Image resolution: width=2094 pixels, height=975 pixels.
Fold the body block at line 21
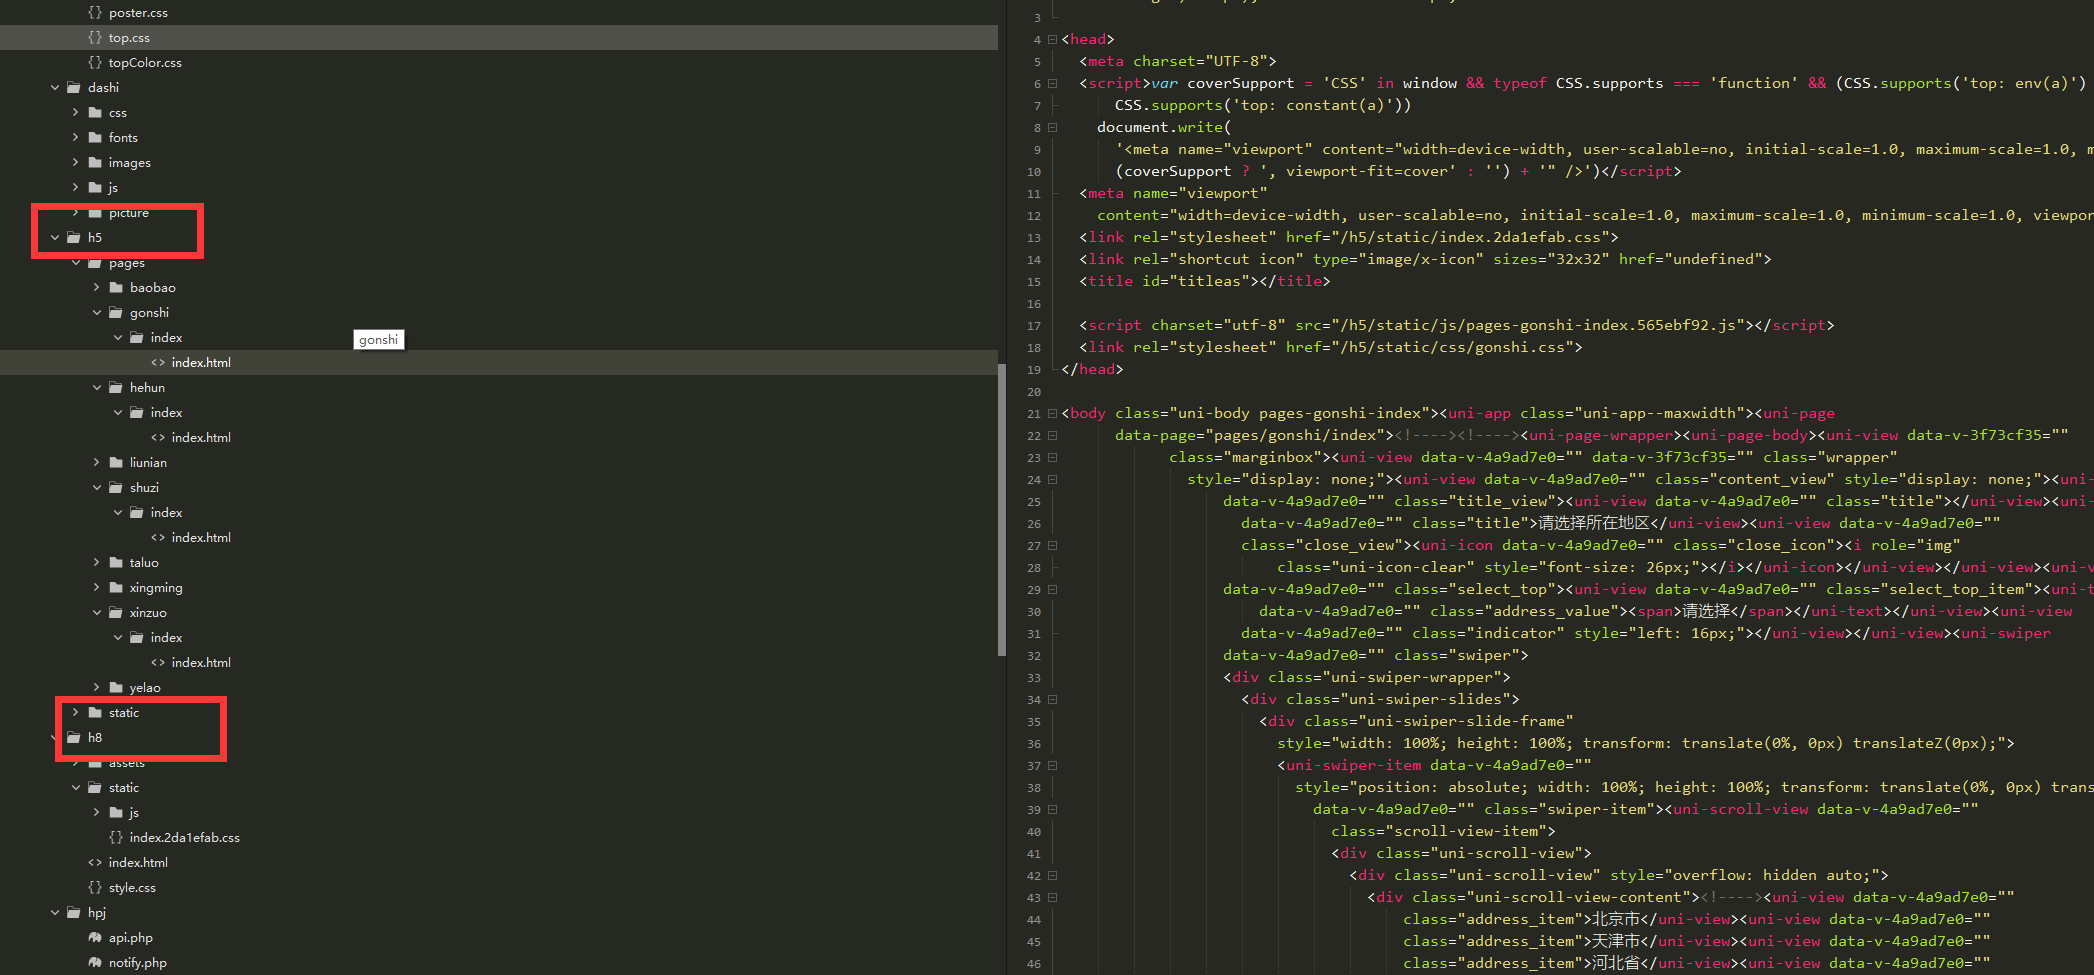pyautogui.click(x=1052, y=414)
